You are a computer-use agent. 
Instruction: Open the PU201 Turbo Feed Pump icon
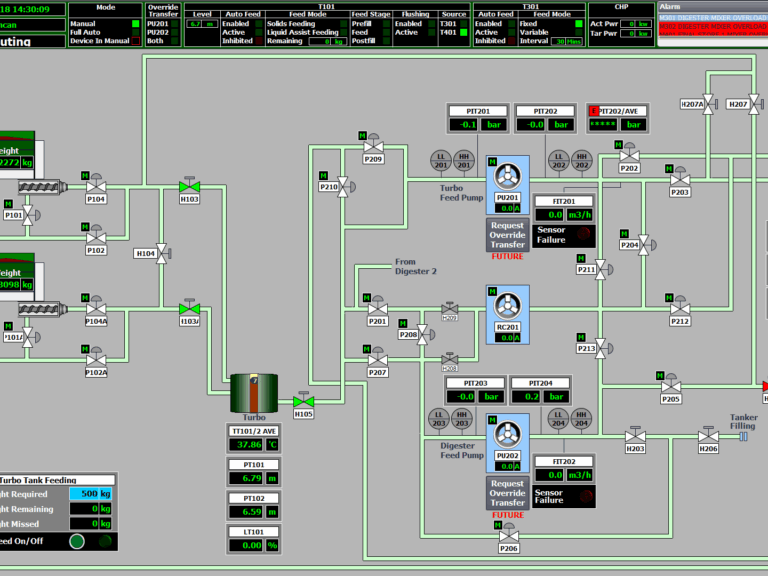tap(507, 176)
